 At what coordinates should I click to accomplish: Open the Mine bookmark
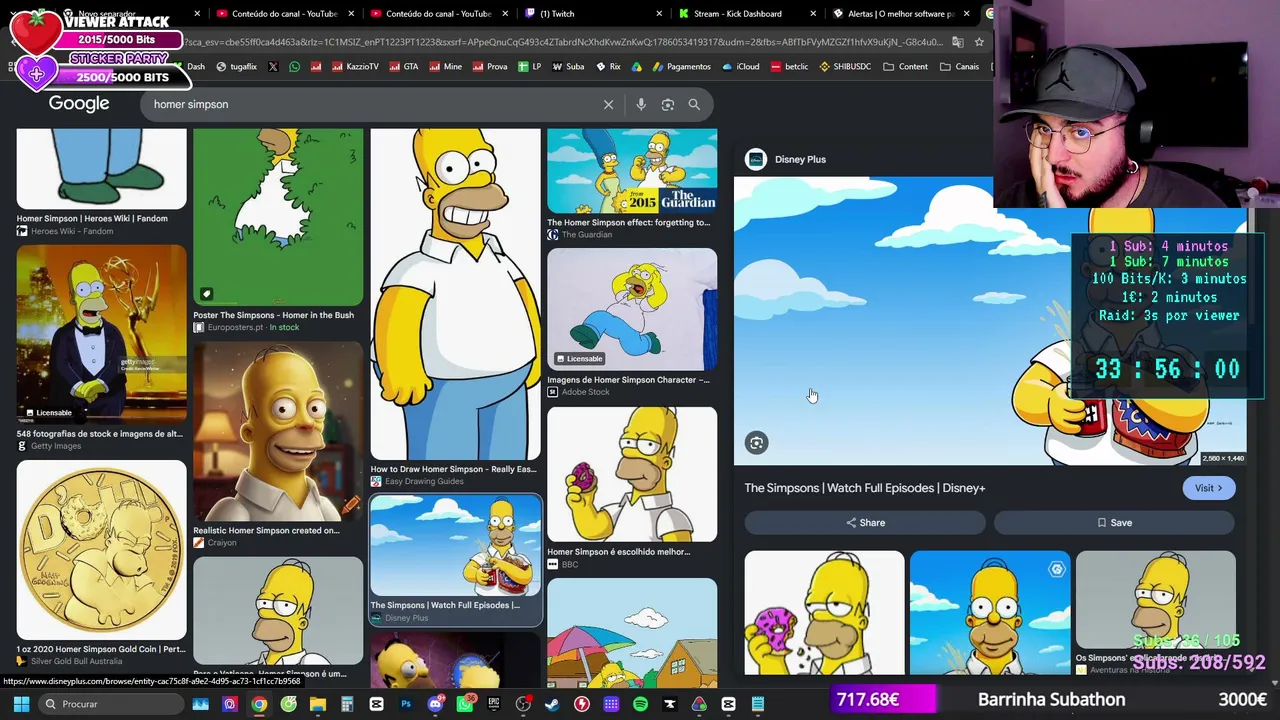[x=446, y=67]
